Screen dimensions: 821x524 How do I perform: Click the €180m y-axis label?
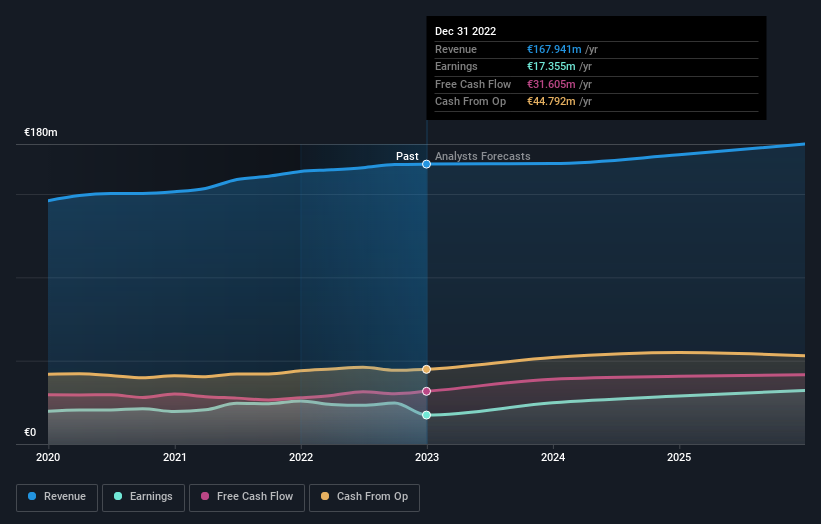click(41, 132)
